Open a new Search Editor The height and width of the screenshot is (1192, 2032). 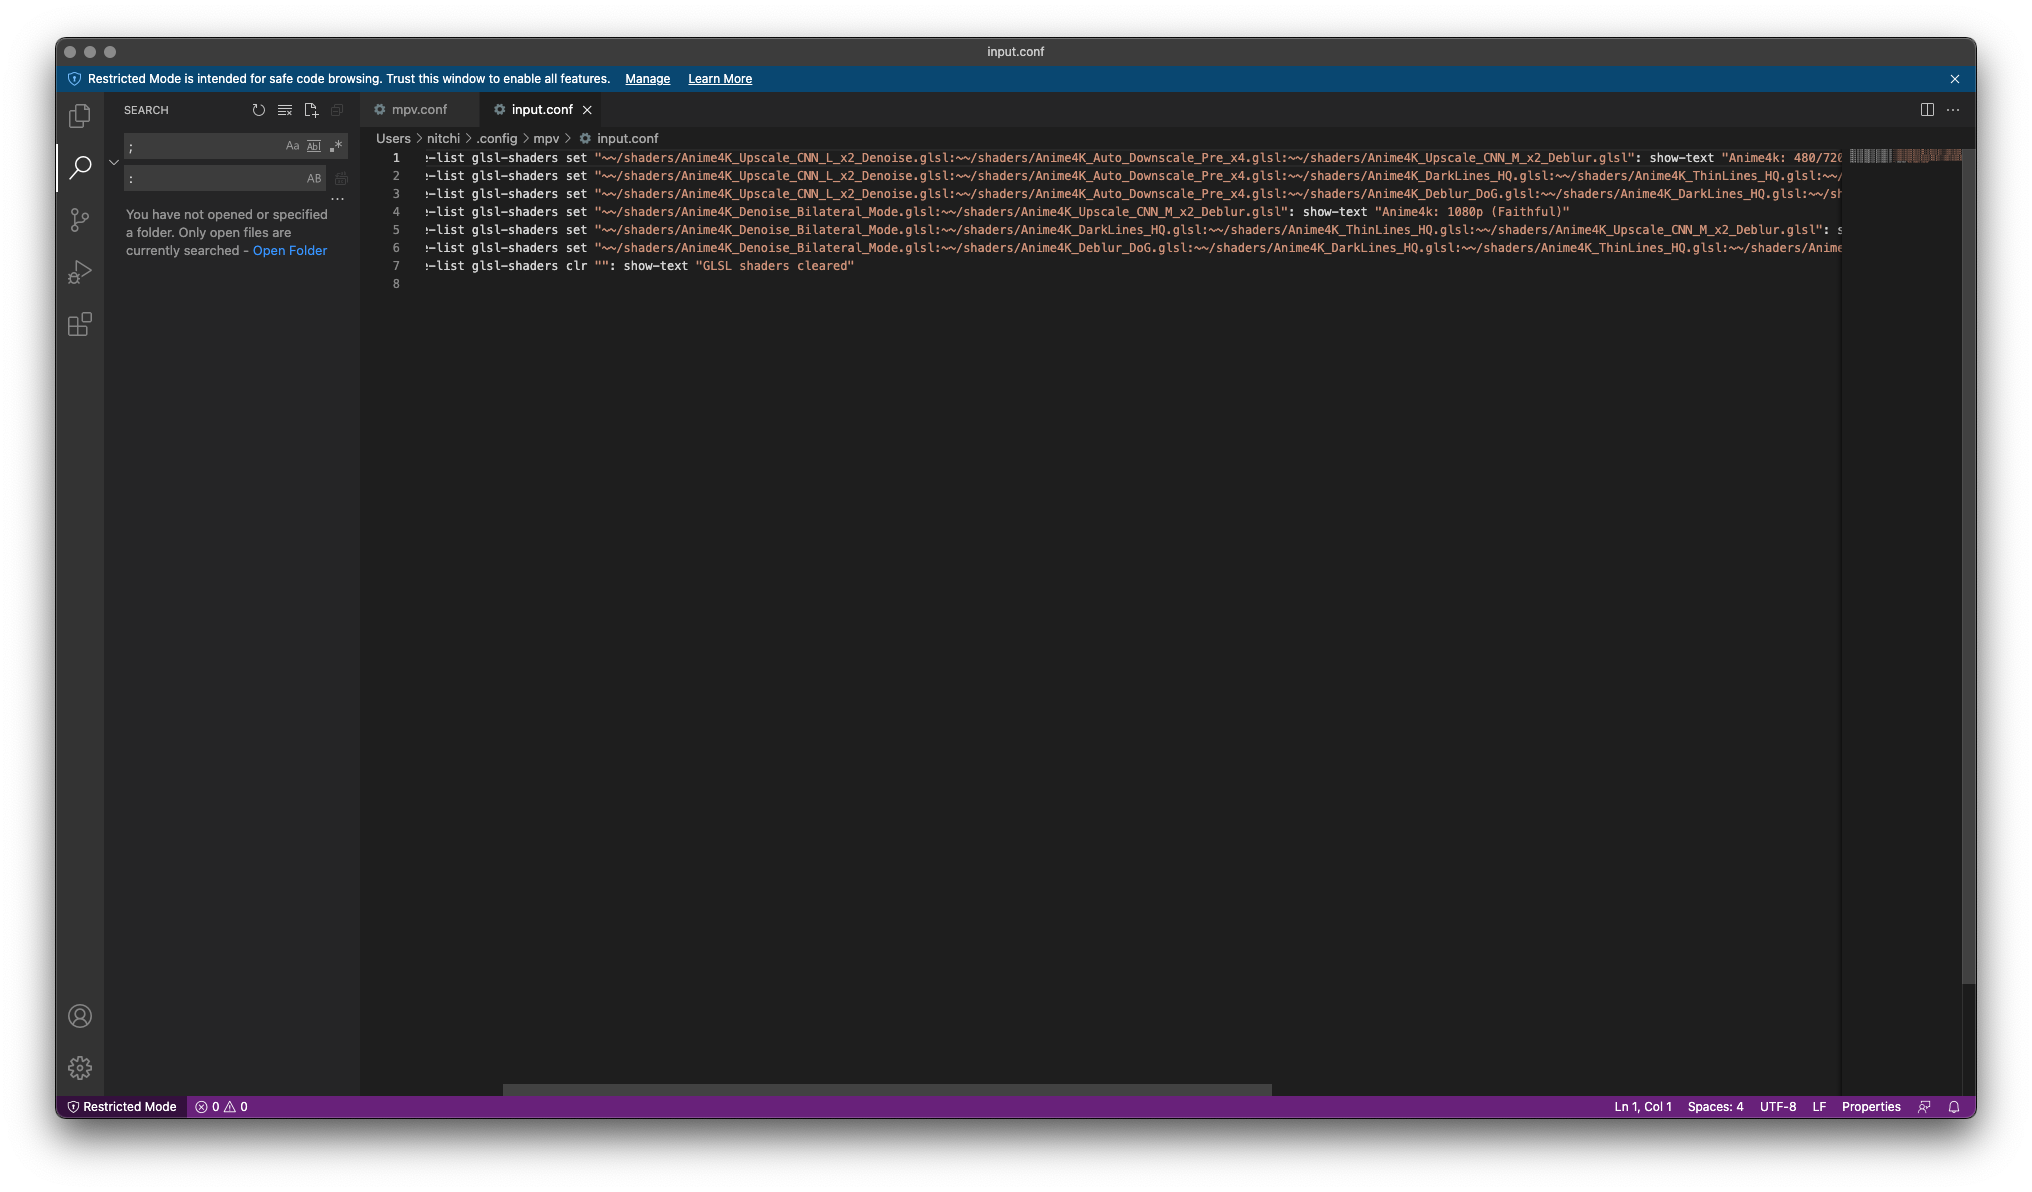click(x=311, y=110)
